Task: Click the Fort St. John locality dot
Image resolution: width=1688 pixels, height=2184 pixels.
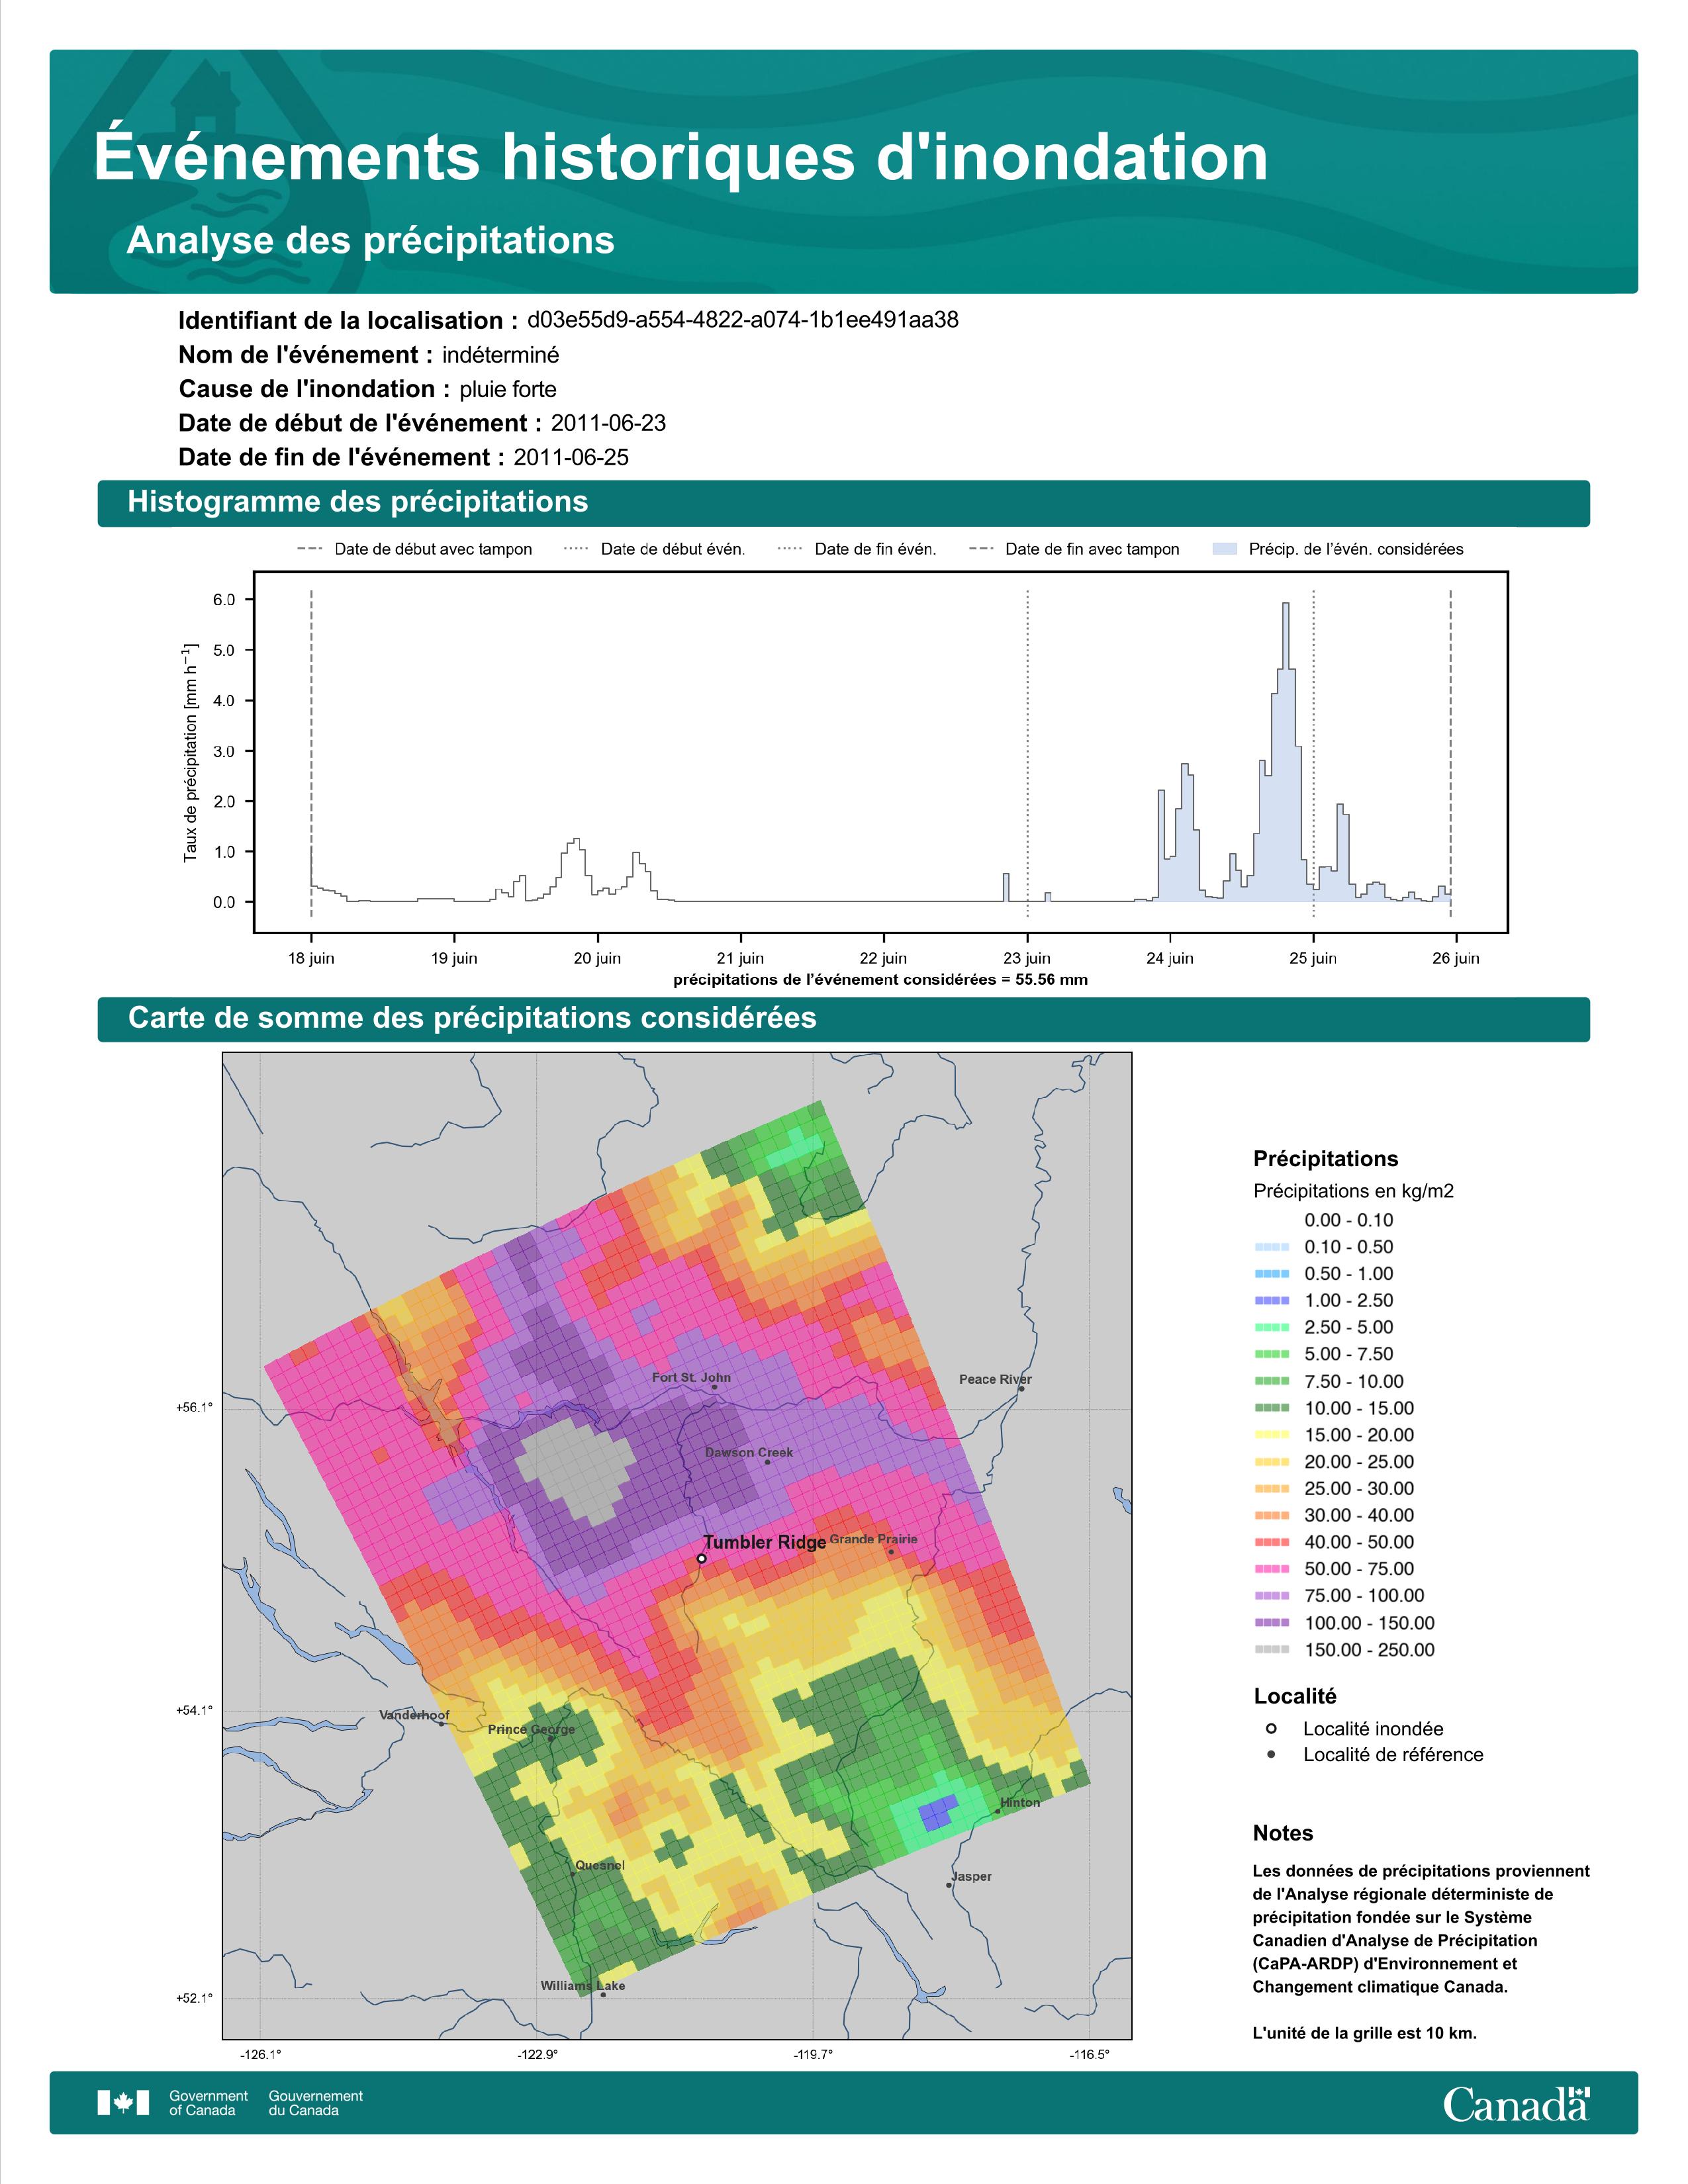Action: coord(714,1387)
